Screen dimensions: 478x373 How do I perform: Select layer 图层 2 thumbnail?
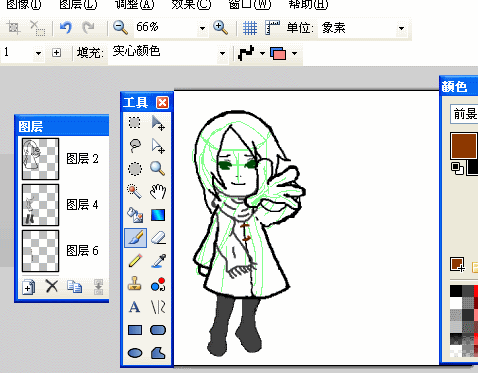point(40,159)
